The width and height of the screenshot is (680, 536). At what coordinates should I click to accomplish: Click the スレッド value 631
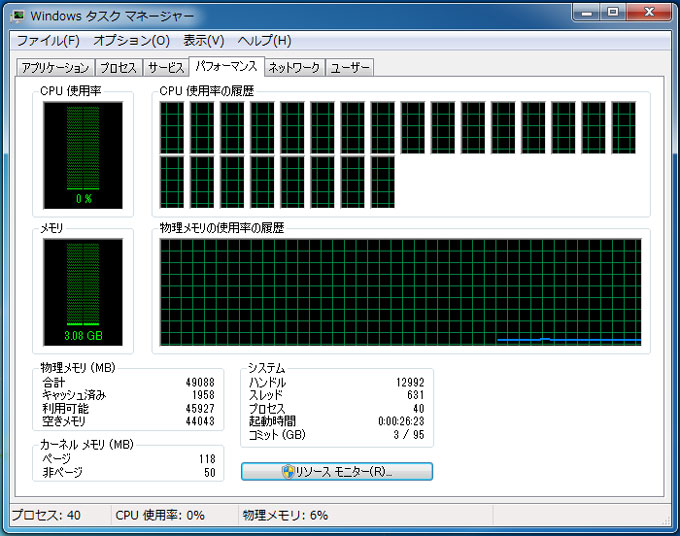415,395
